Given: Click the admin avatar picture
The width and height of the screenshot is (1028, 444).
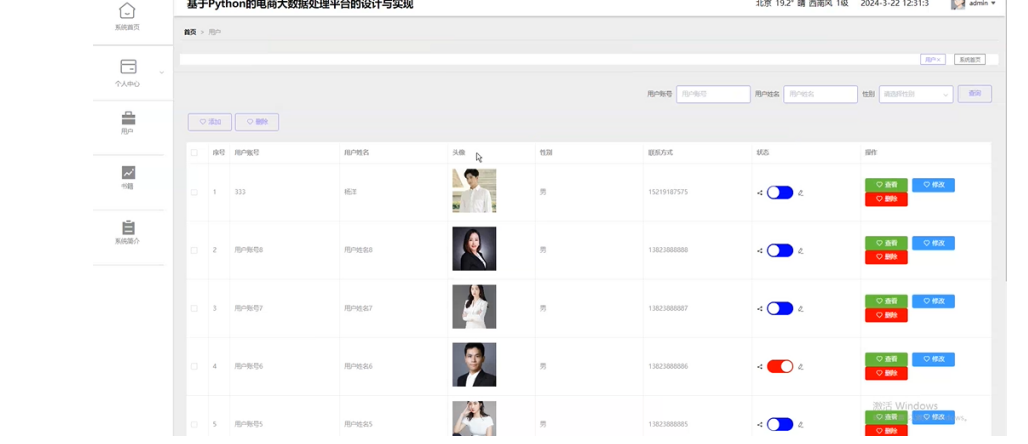Looking at the screenshot, I should pos(958,4).
